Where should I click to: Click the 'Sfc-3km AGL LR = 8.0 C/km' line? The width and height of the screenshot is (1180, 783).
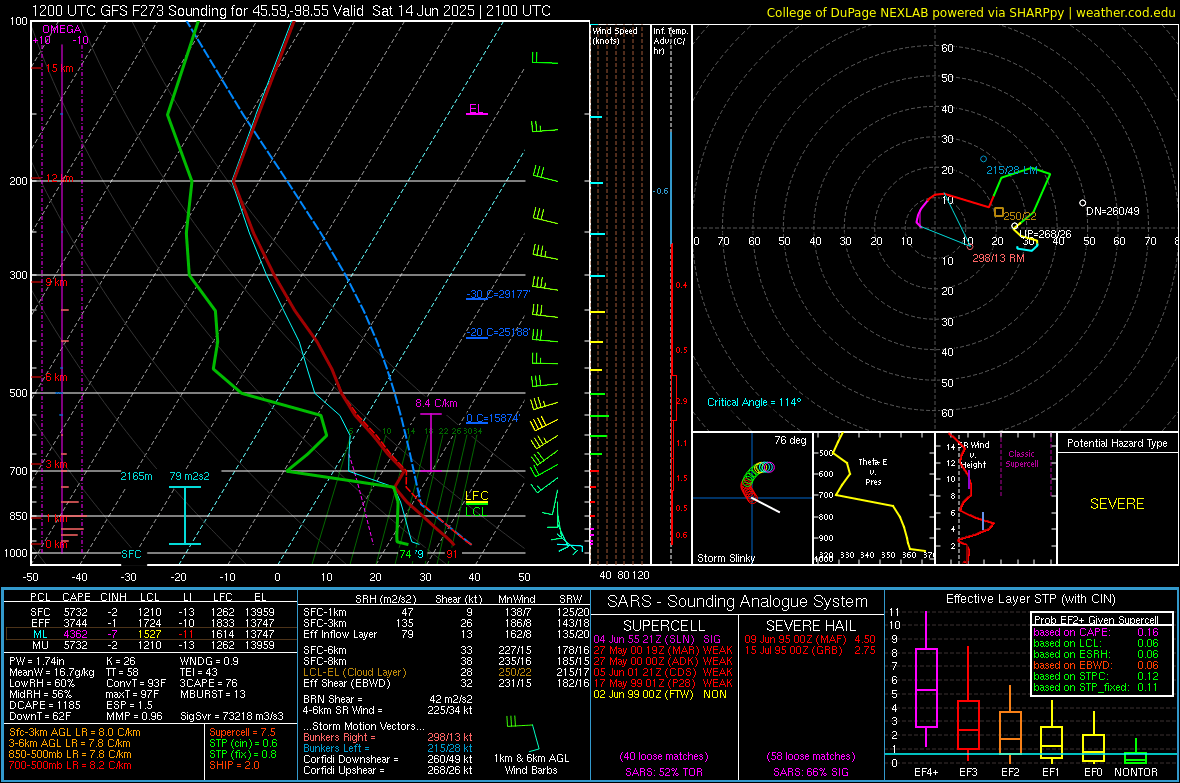click(75, 733)
